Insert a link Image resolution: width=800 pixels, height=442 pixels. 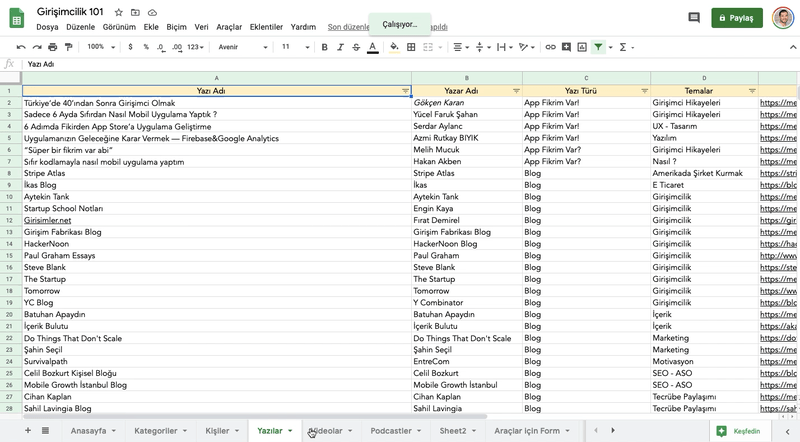[x=550, y=47]
